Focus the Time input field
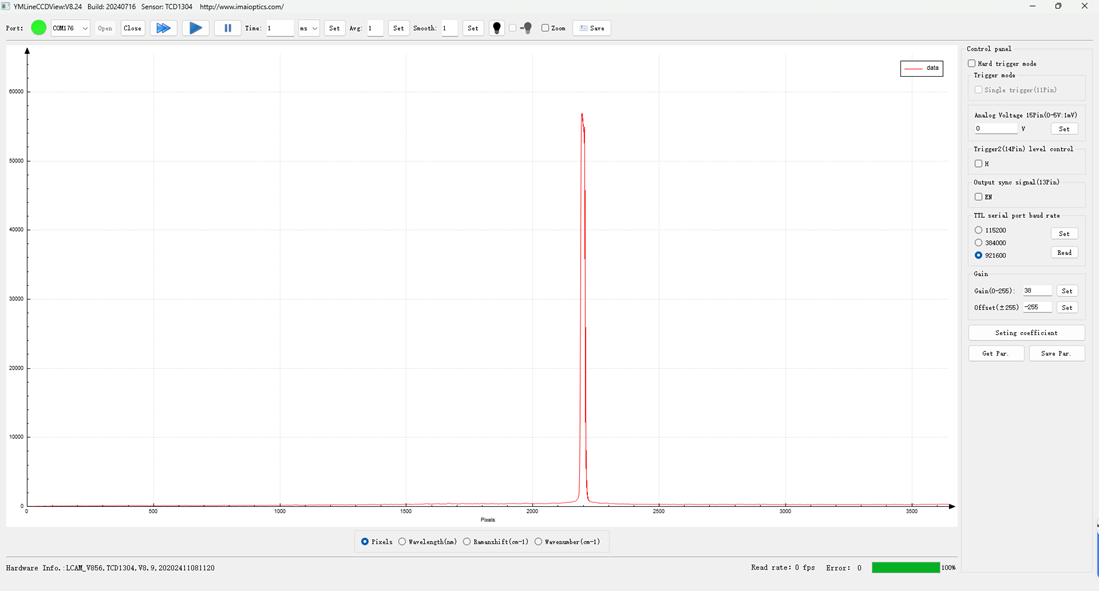1099x591 pixels. pos(280,28)
